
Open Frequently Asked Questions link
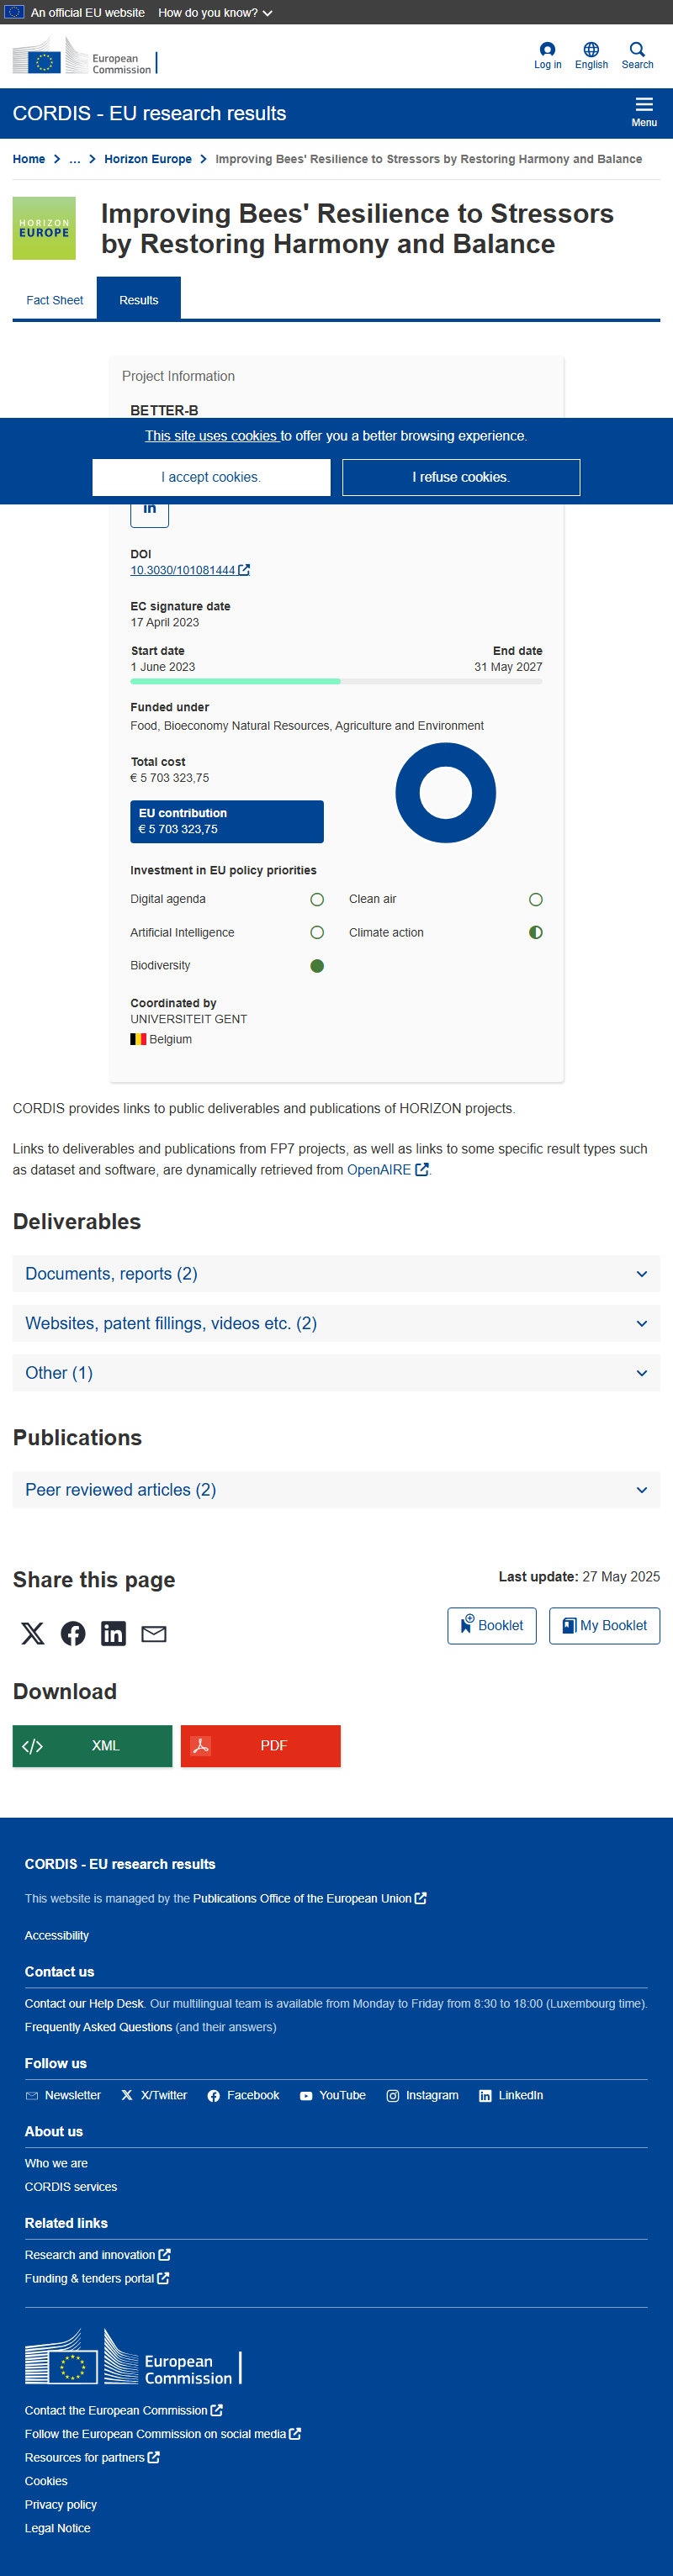pyautogui.click(x=98, y=2027)
